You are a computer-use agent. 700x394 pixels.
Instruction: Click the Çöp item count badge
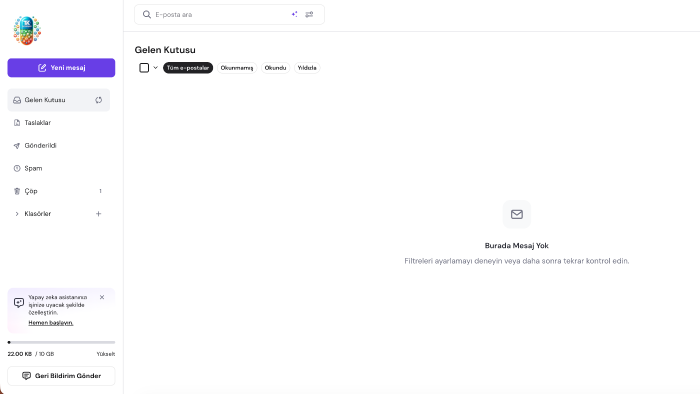tap(100, 191)
